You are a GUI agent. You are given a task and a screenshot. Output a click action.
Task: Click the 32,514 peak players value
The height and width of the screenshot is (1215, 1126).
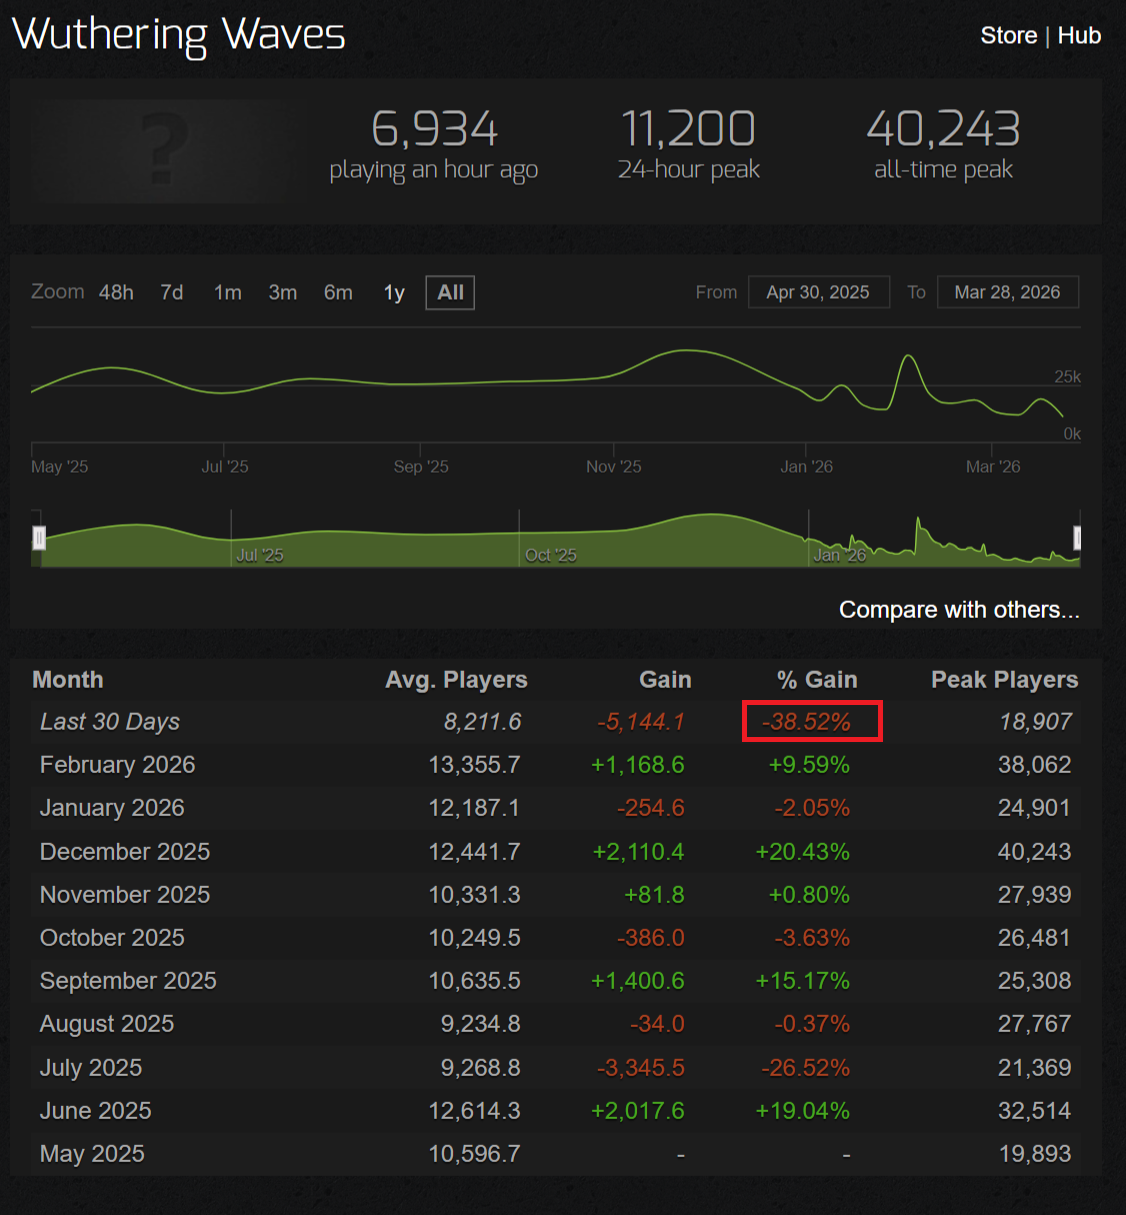[x=1035, y=1111]
